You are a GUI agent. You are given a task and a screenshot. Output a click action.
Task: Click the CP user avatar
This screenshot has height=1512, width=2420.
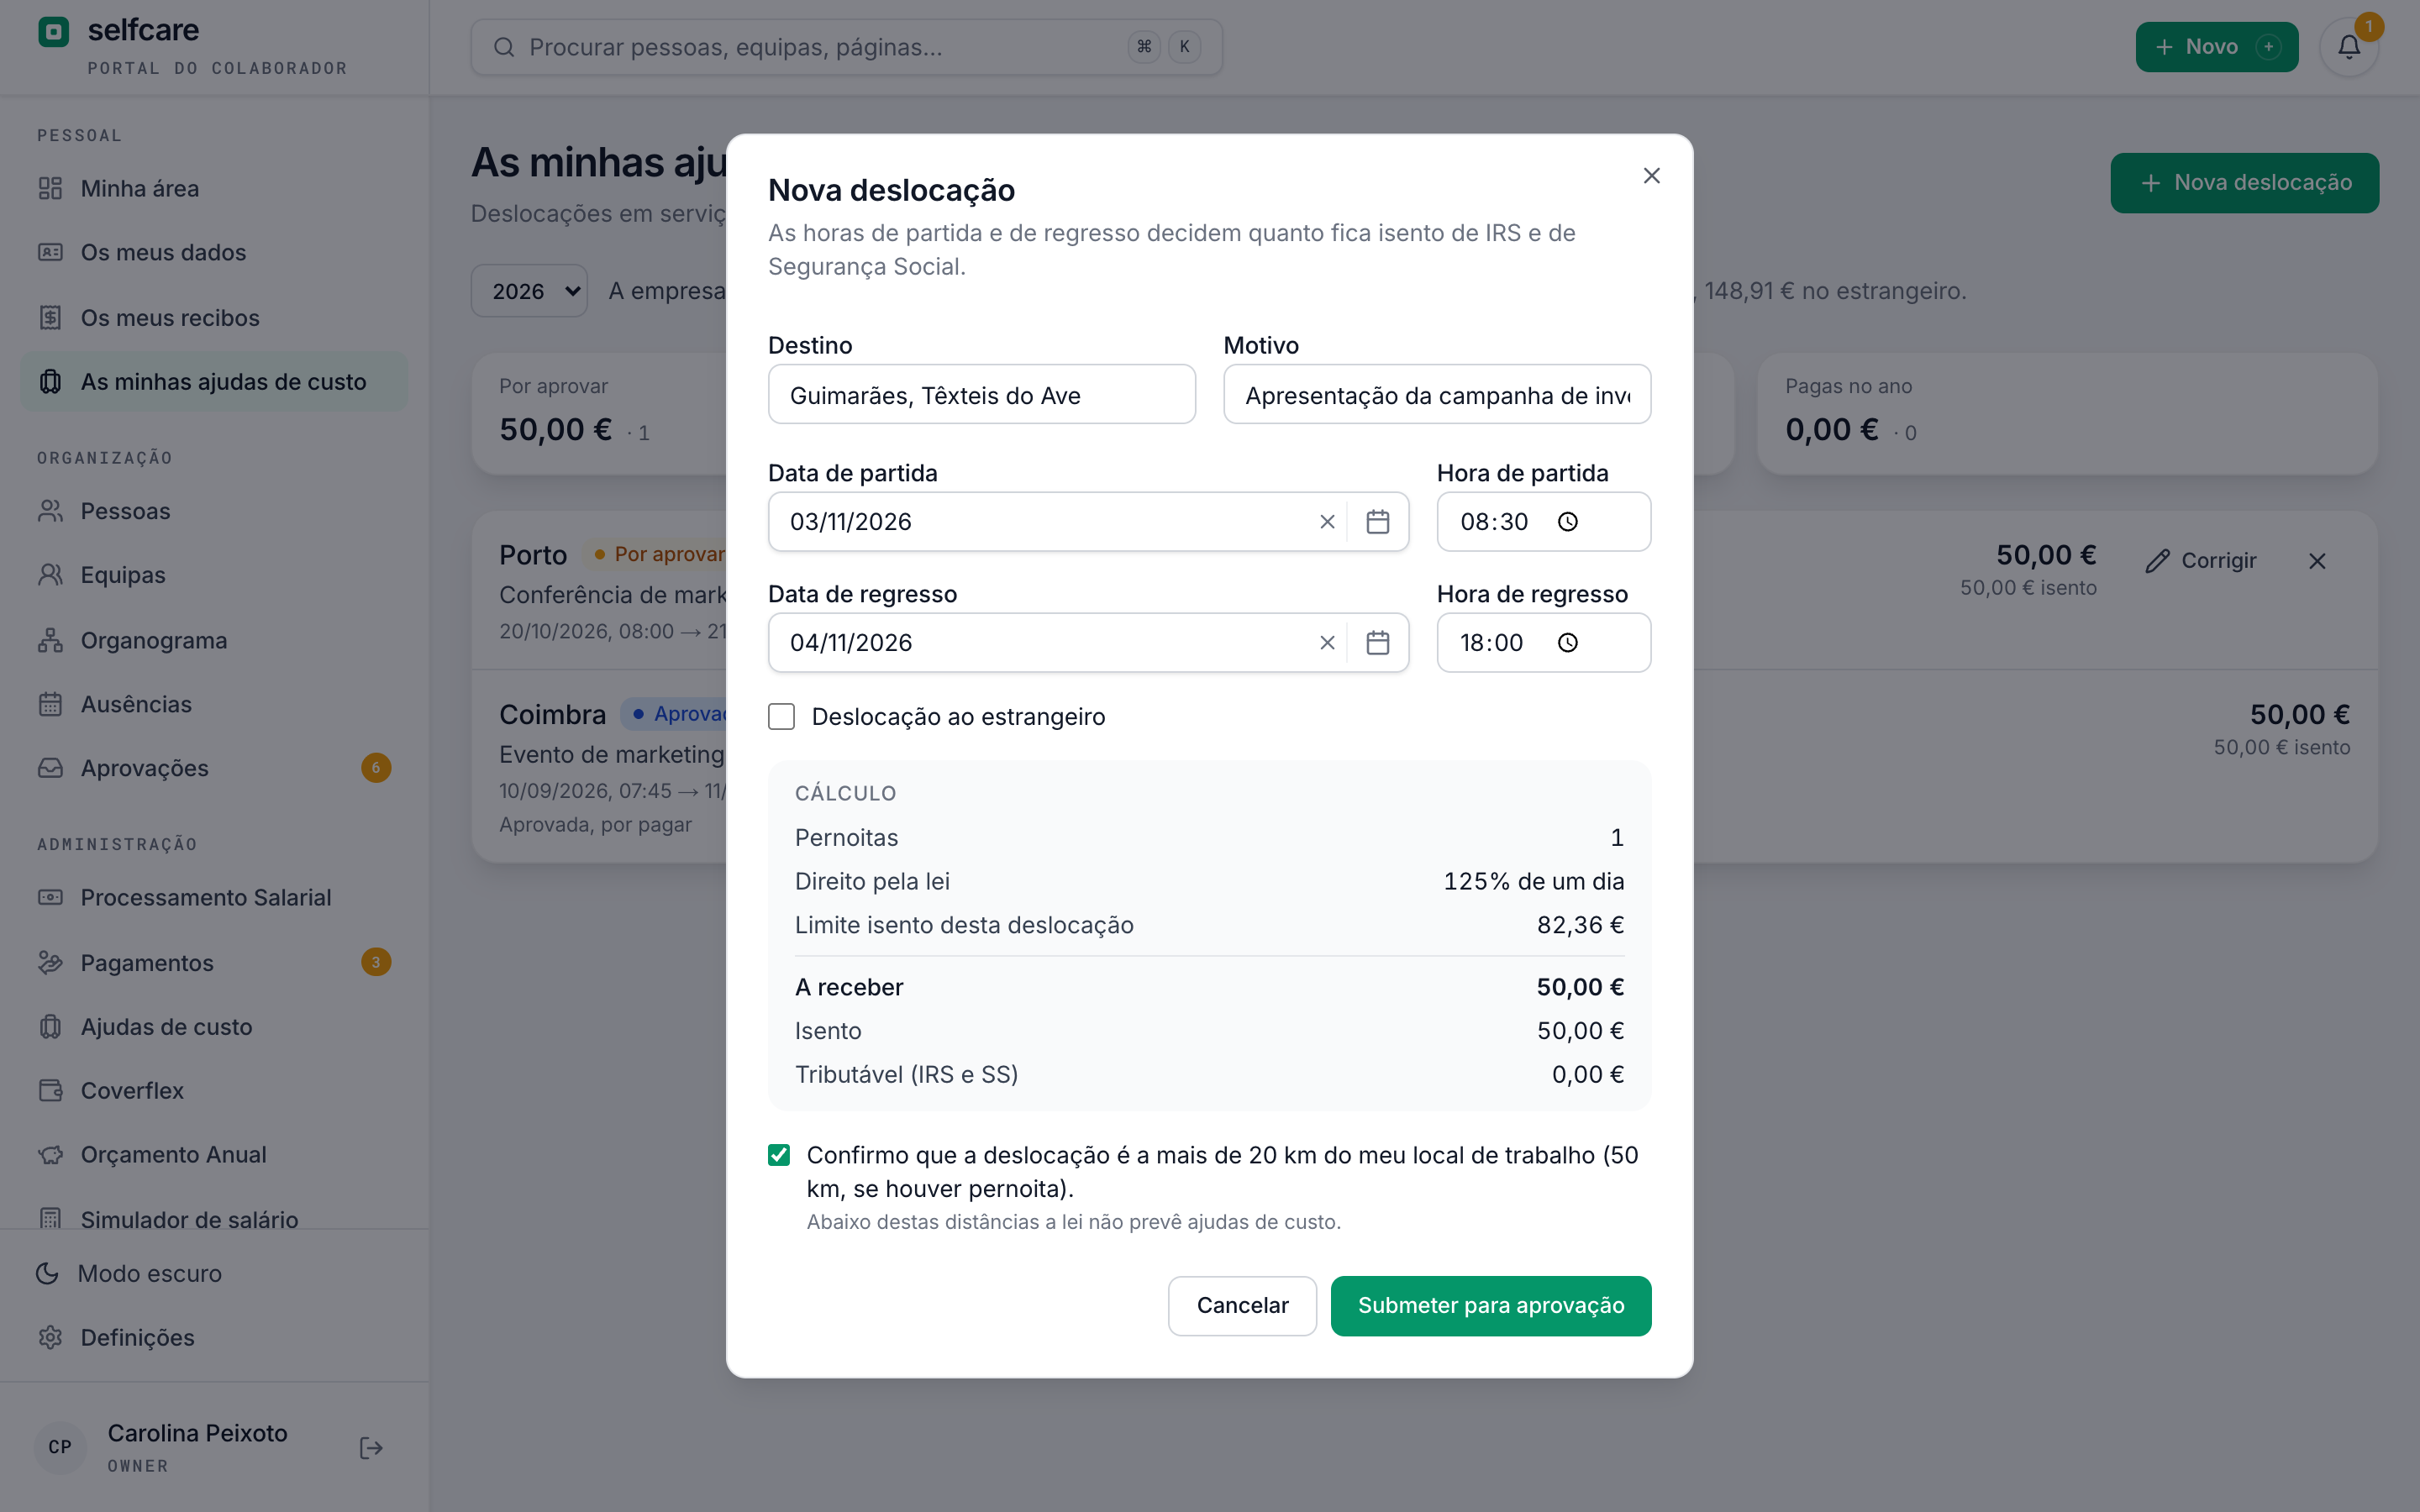click(60, 1447)
